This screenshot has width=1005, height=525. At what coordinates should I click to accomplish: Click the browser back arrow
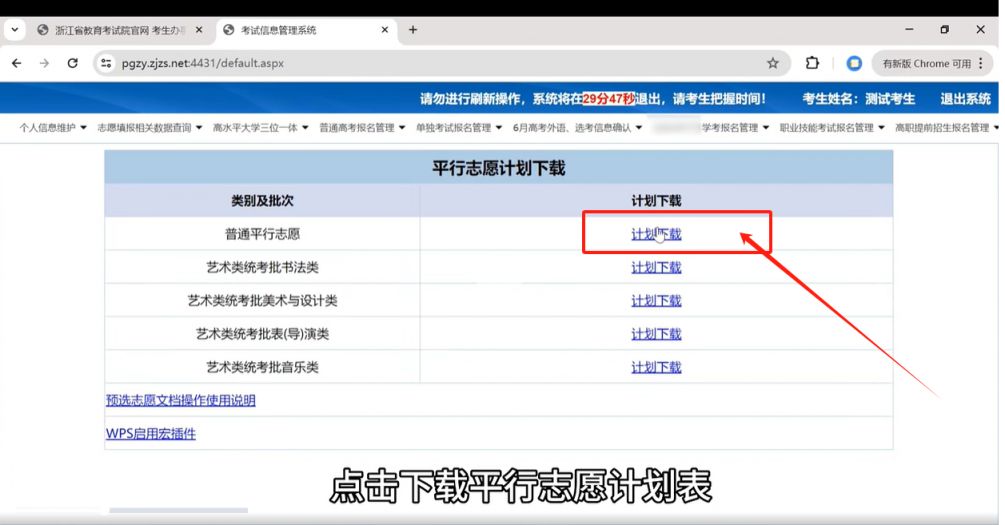pyautogui.click(x=17, y=63)
